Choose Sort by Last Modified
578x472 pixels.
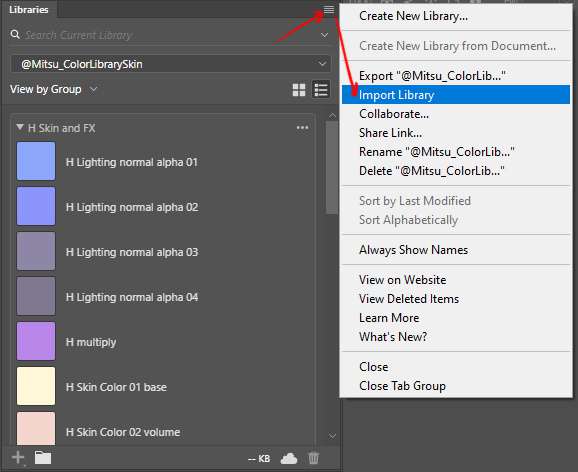click(x=456, y=201)
